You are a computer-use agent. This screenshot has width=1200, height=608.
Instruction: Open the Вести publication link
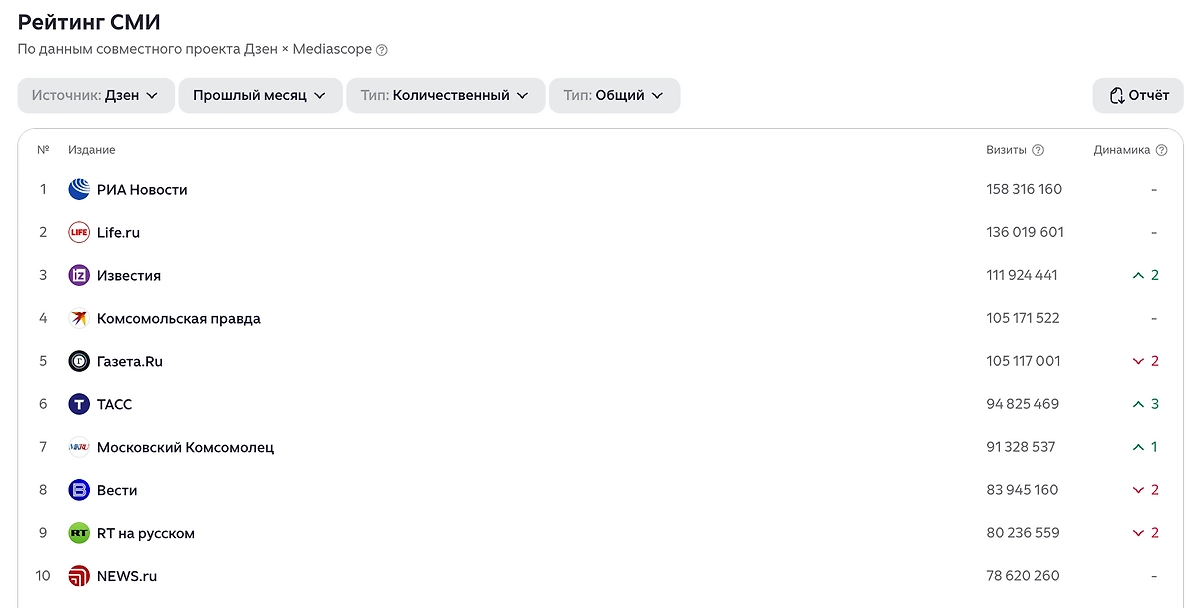coord(117,490)
